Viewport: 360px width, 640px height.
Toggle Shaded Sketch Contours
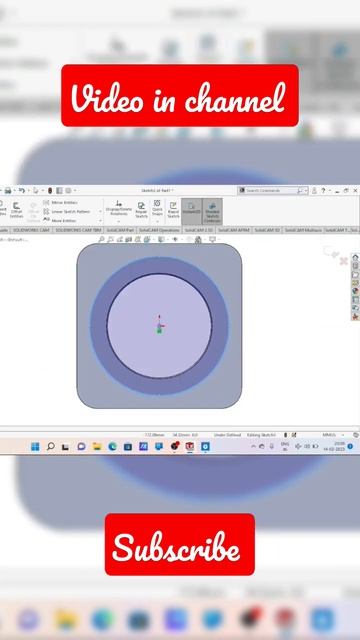(x=212, y=211)
